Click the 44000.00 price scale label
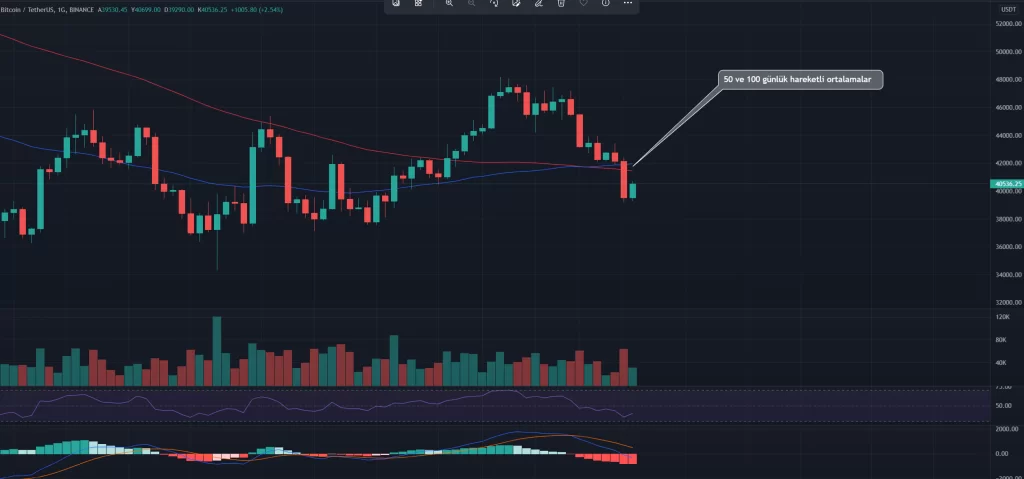1024x479 pixels. 1007,135
